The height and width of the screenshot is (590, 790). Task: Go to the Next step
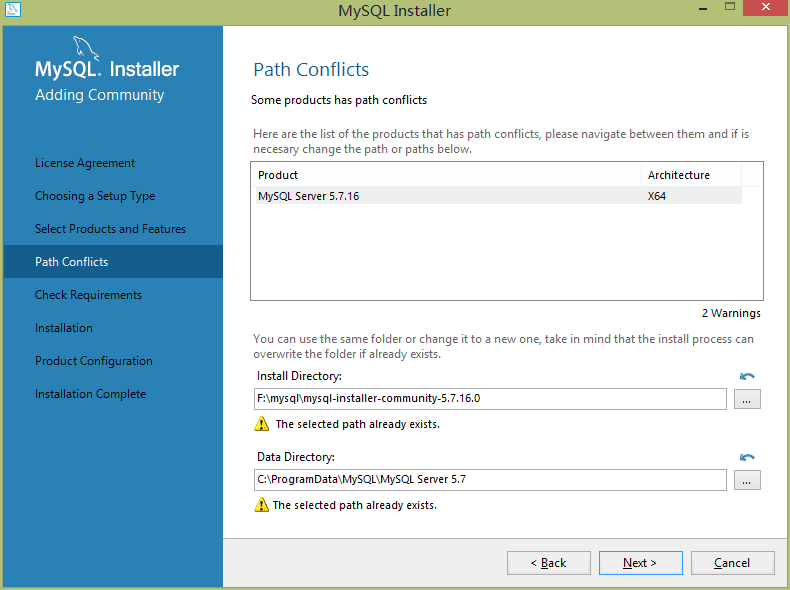point(640,563)
